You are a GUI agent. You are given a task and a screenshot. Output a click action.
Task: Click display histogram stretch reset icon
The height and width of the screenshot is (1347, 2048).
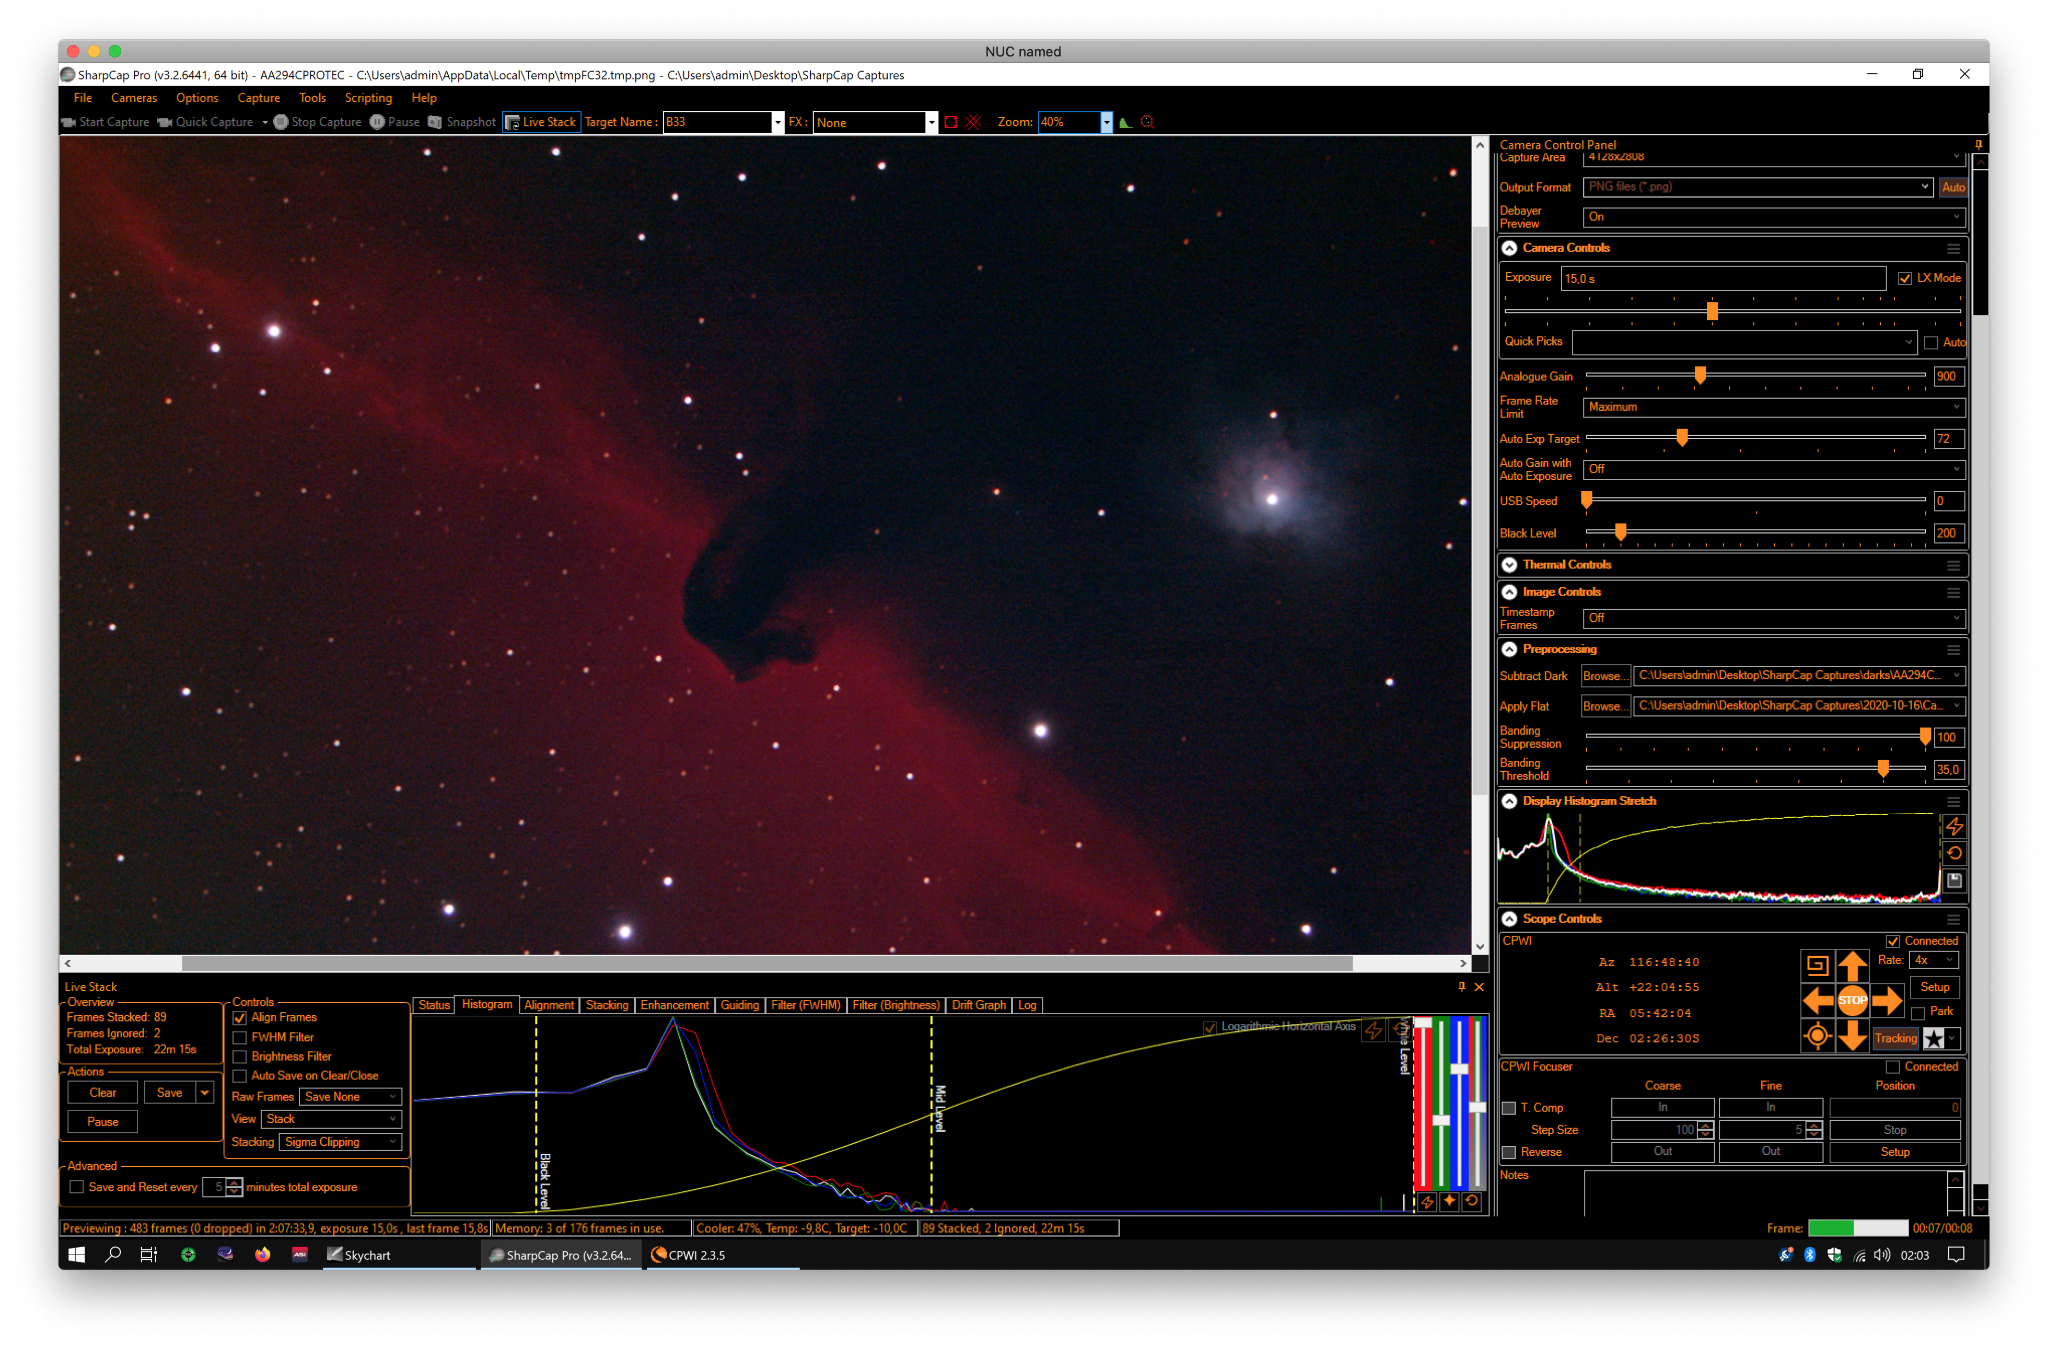coord(1954,853)
